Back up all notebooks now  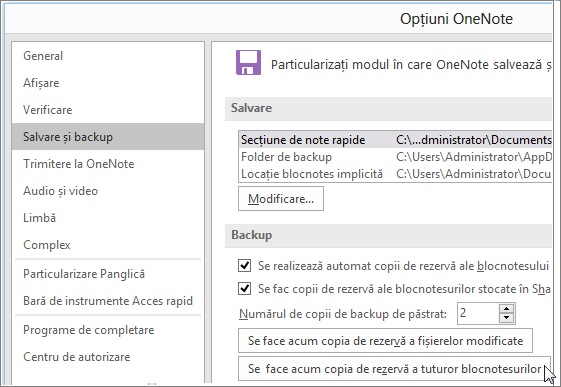click(394, 369)
